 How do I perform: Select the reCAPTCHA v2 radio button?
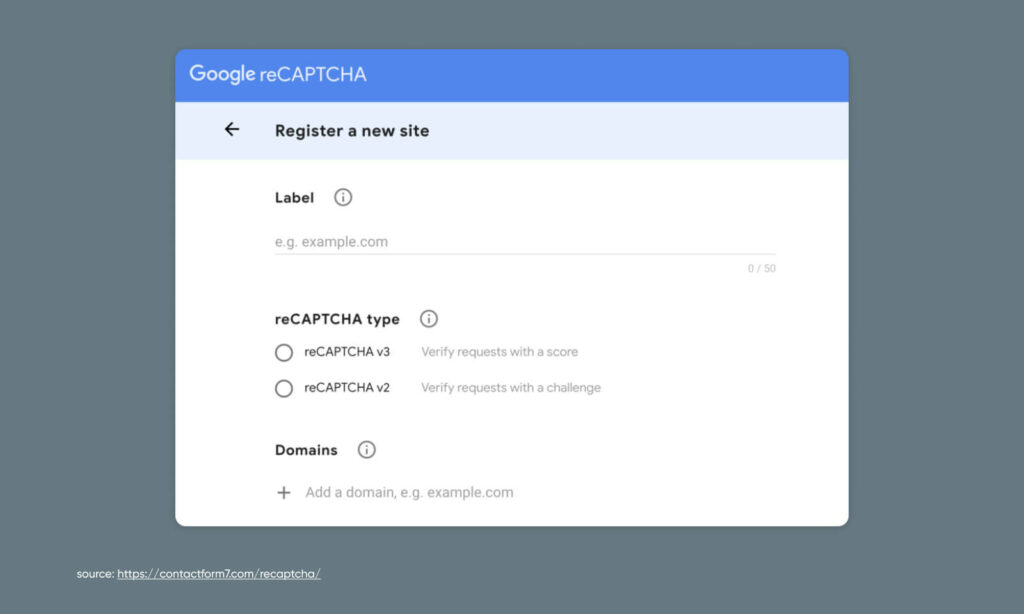pos(283,388)
